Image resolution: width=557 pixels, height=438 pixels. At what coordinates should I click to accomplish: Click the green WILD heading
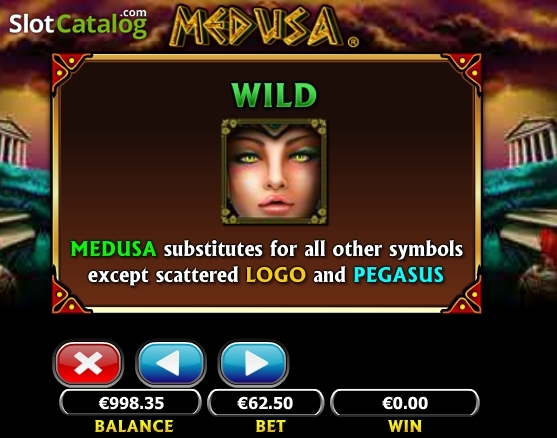point(274,95)
